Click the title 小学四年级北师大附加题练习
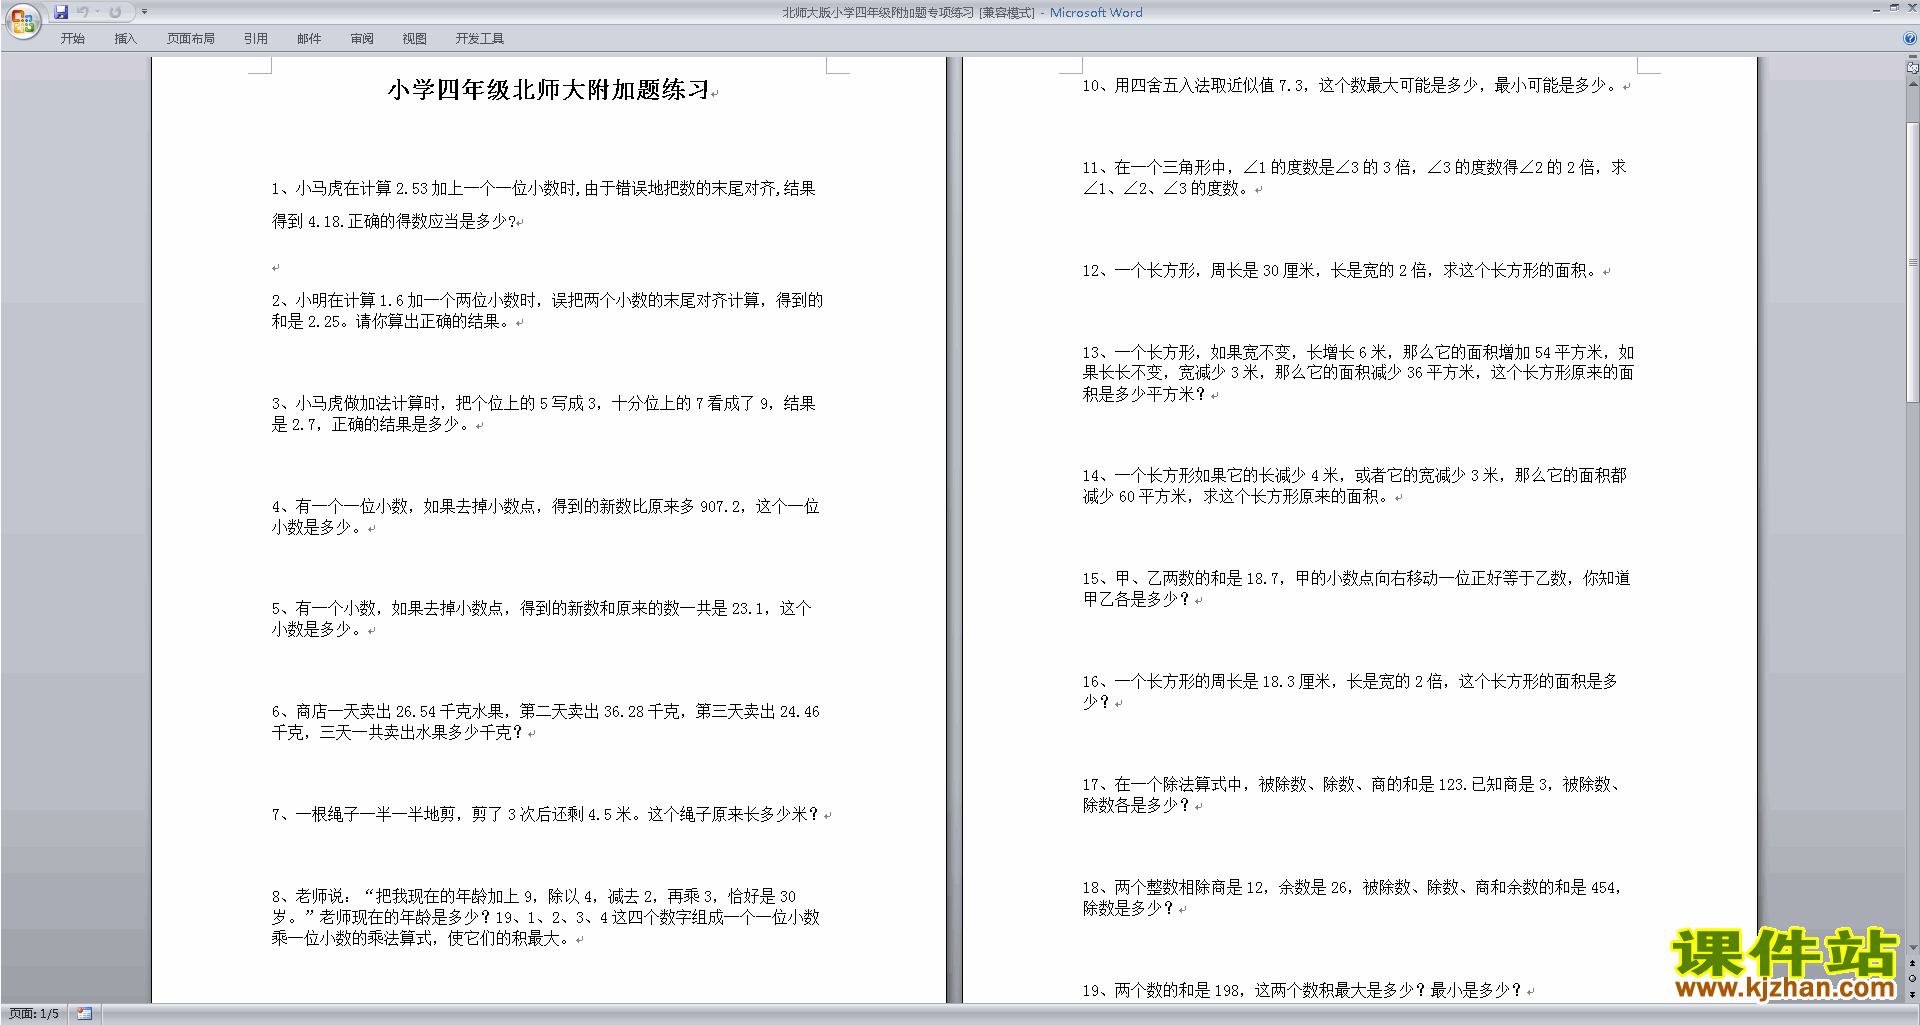Screen dimensions: 1920x1025 tap(548, 90)
